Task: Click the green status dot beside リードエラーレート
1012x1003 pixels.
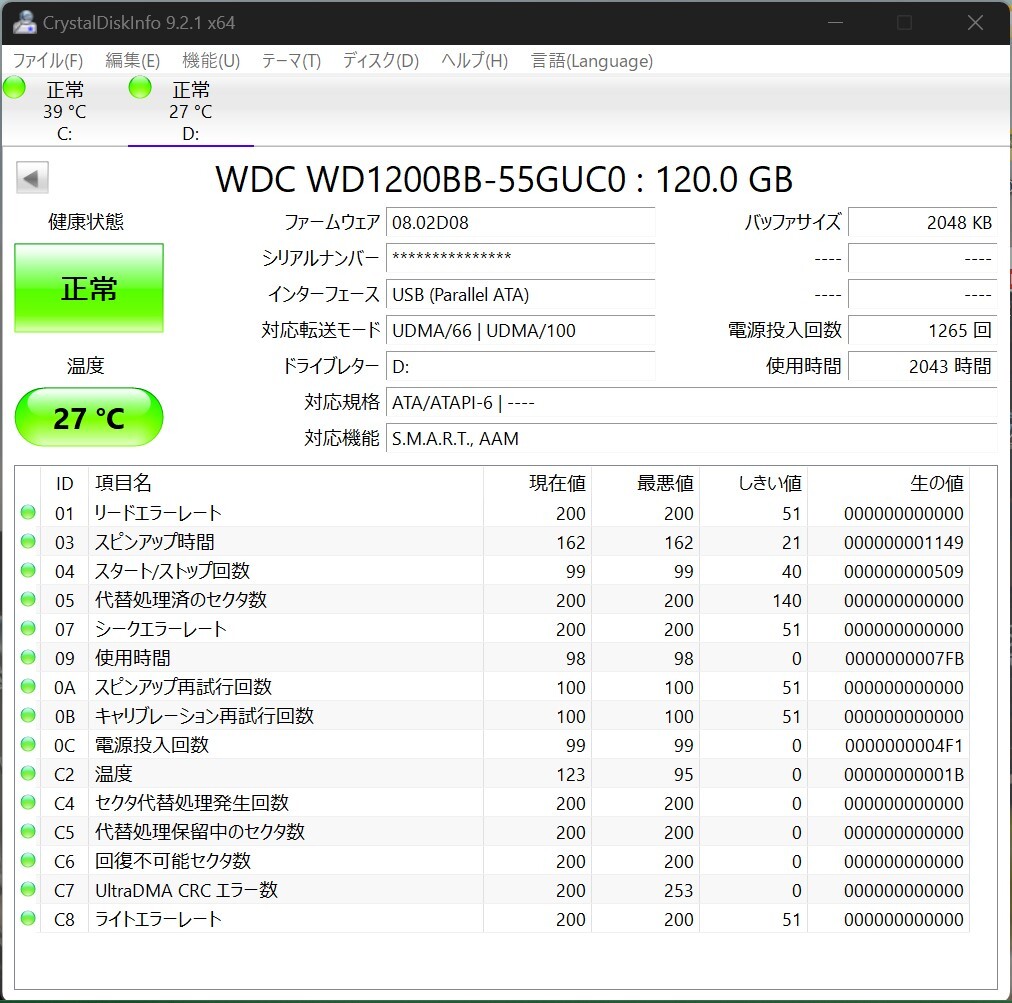Action: 27,513
